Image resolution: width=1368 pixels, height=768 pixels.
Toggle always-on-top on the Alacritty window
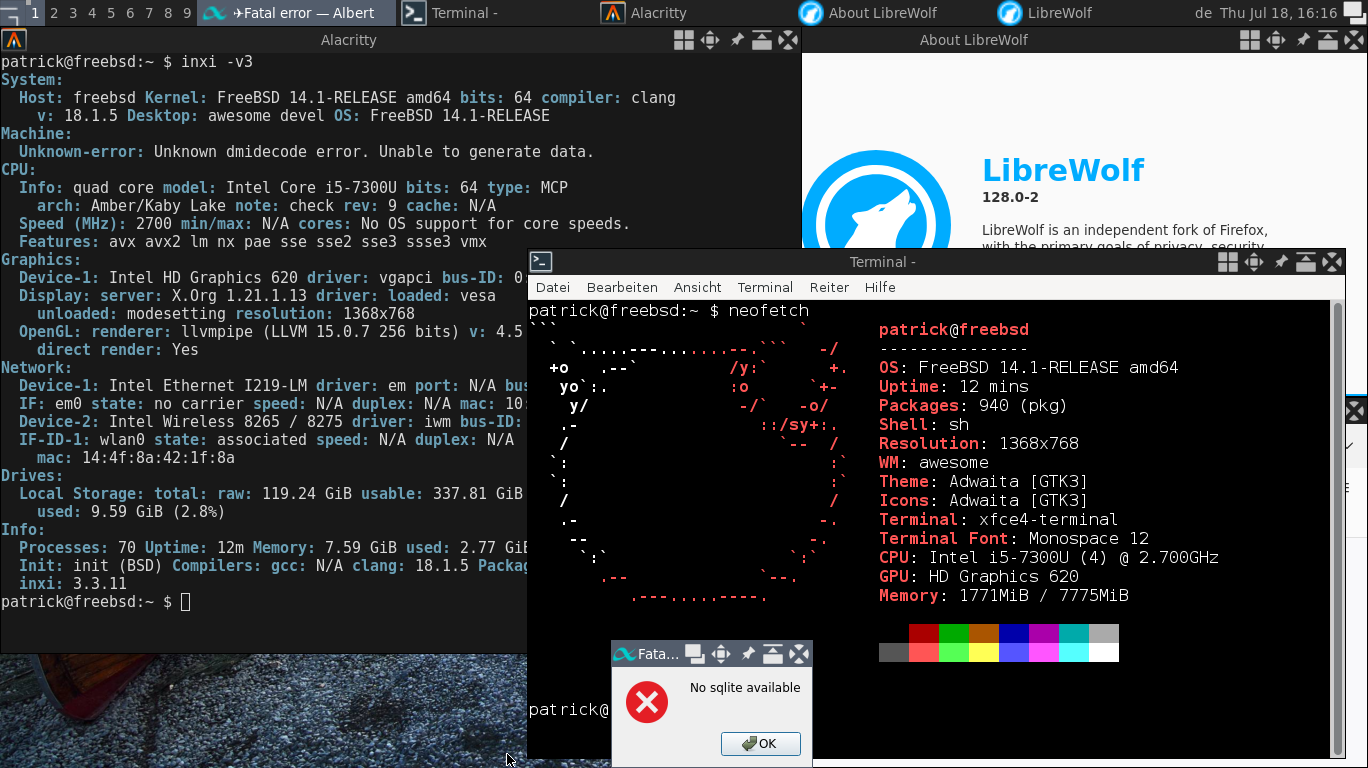pos(762,40)
